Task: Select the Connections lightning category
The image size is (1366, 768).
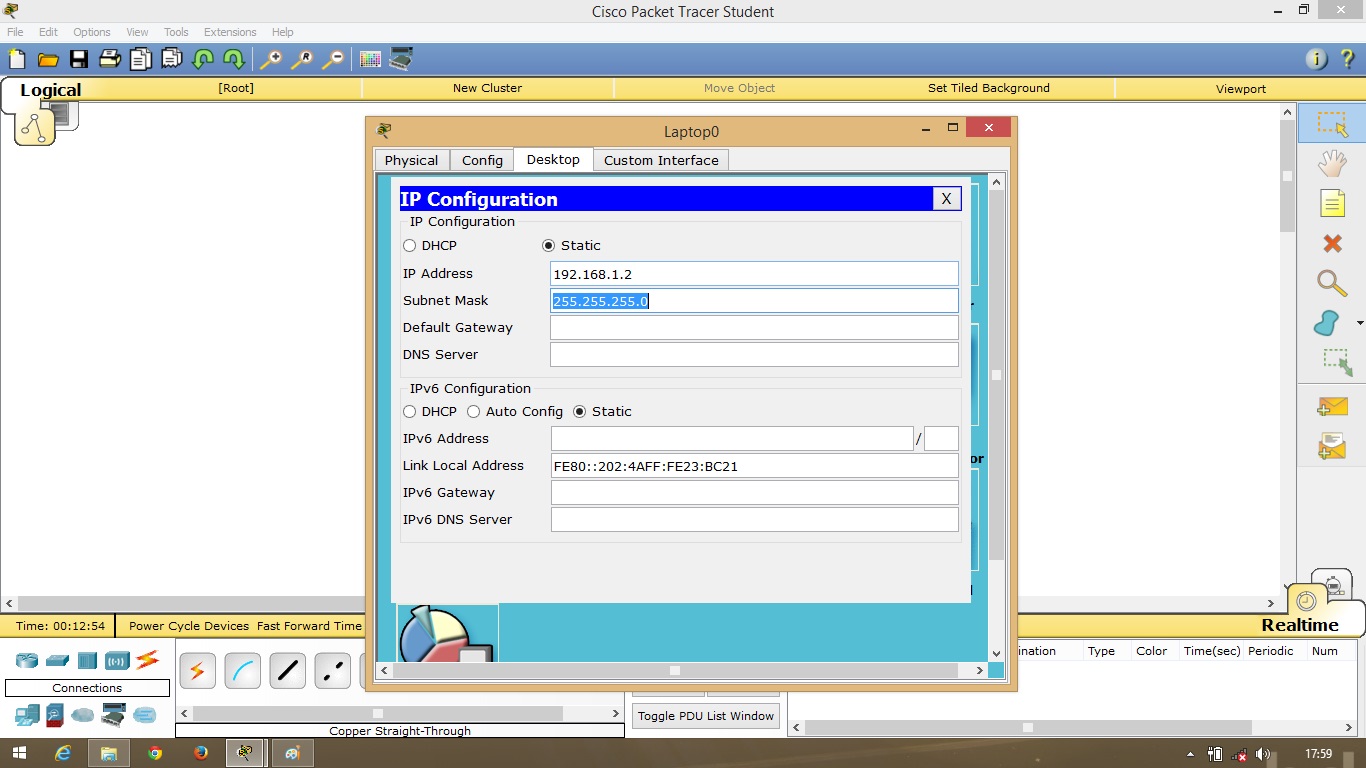Action: tap(147, 660)
